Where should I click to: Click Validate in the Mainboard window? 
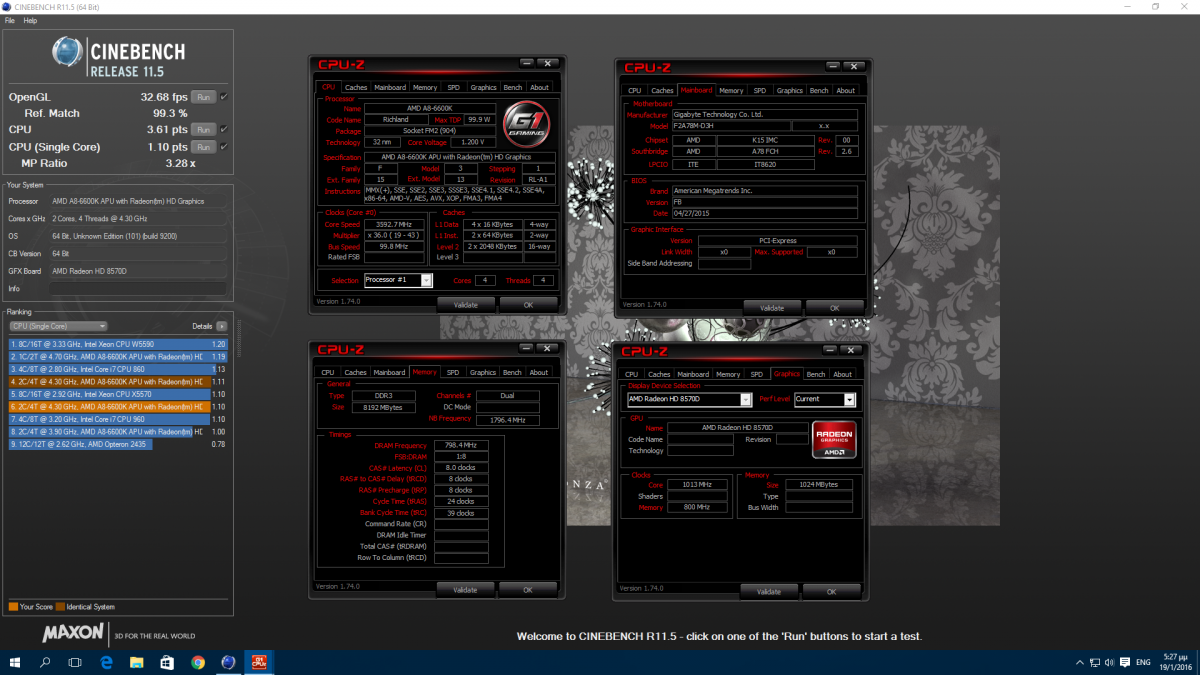[772, 308]
